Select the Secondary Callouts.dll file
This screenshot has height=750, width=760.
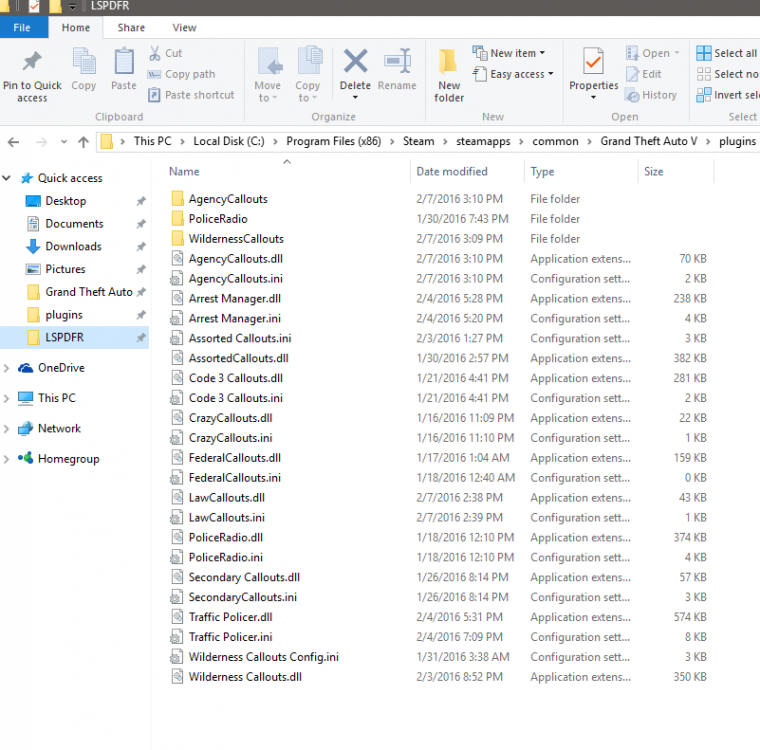click(244, 577)
